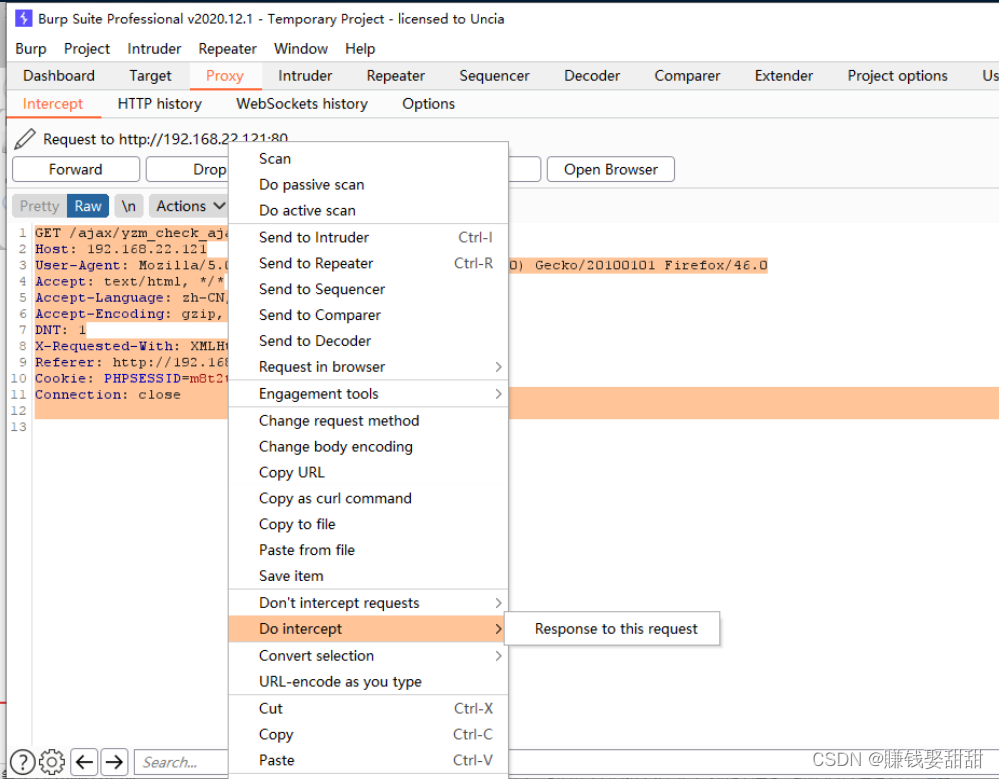Expand Do intercept submenu
This screenshot has height=779, width=999.
(x=368, y=629)
